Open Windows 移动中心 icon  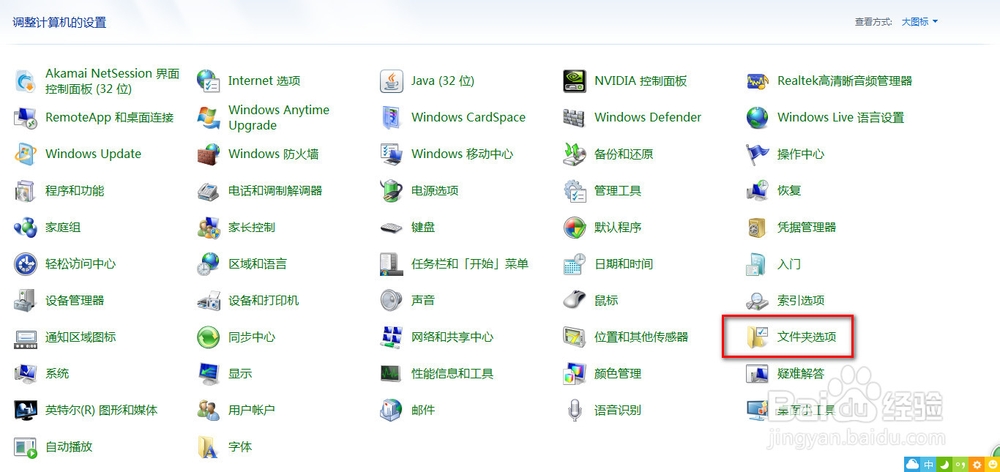pos(392,154)
